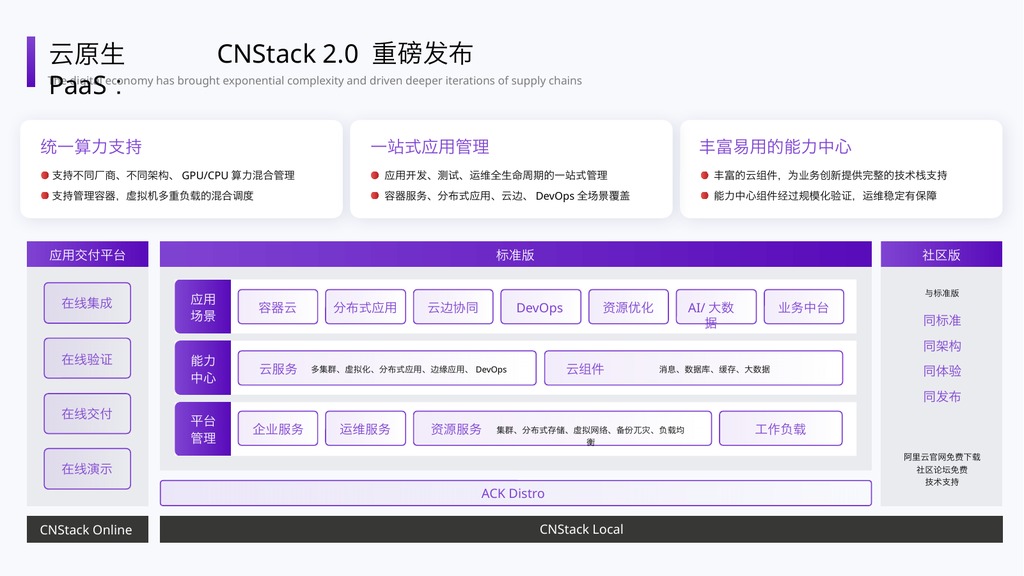Viewport: 1024px width, 576px height.
Task: Click the 阿里云官网免费下载 text
Action: 942,457
